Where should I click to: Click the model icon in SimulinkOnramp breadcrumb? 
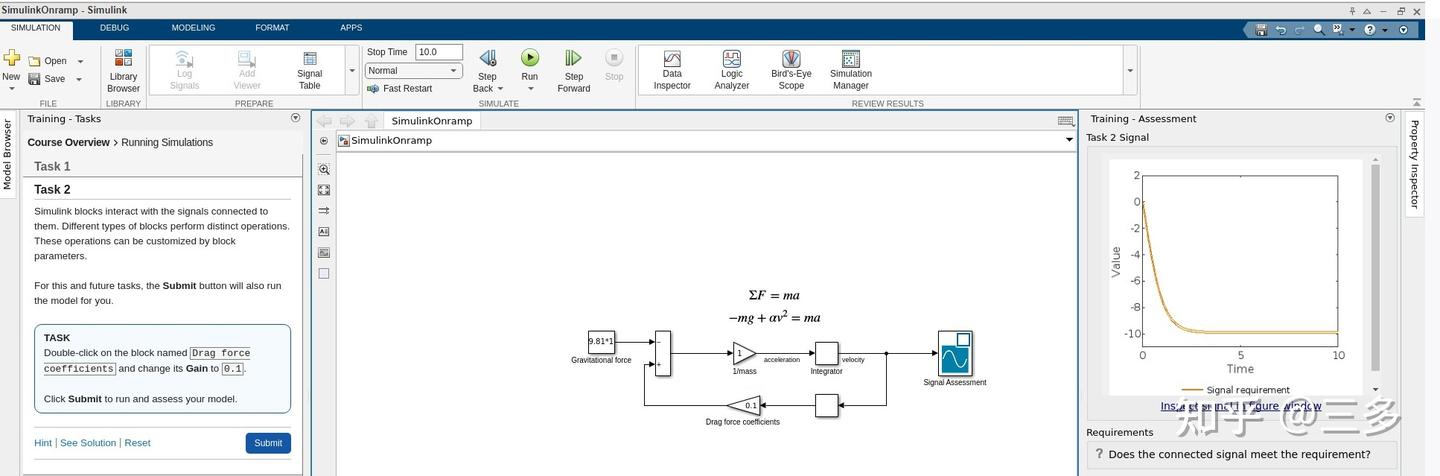tap(344, 141)
